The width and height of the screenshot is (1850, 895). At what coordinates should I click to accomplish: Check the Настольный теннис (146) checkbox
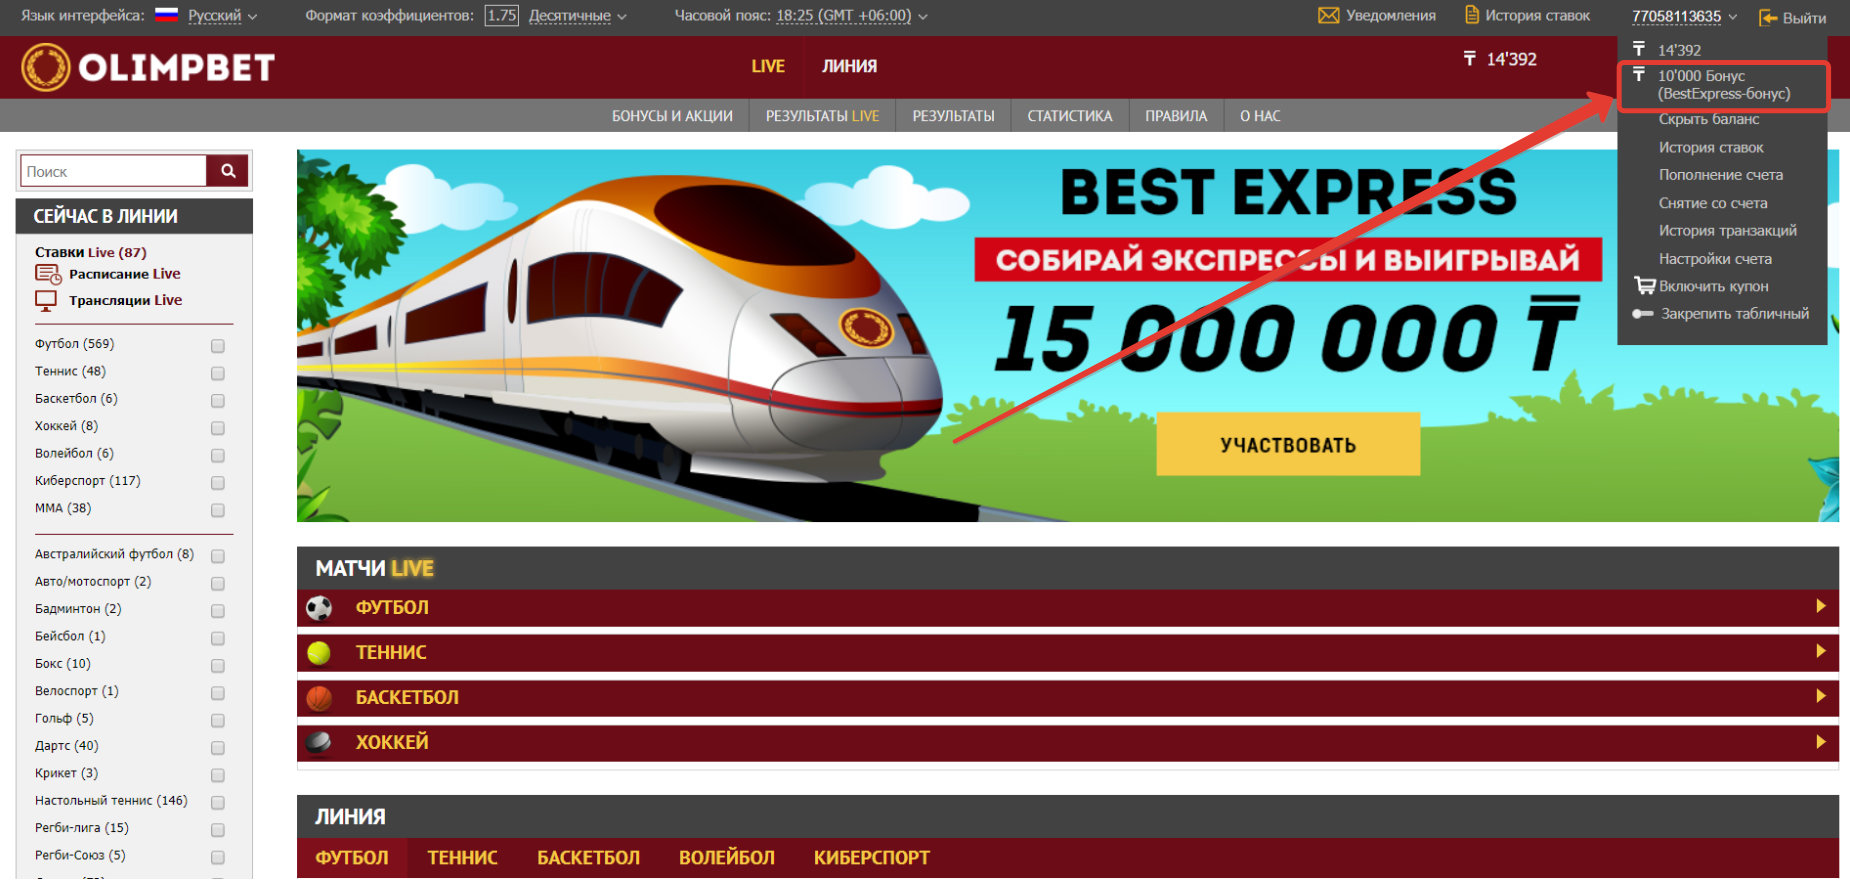218,803
